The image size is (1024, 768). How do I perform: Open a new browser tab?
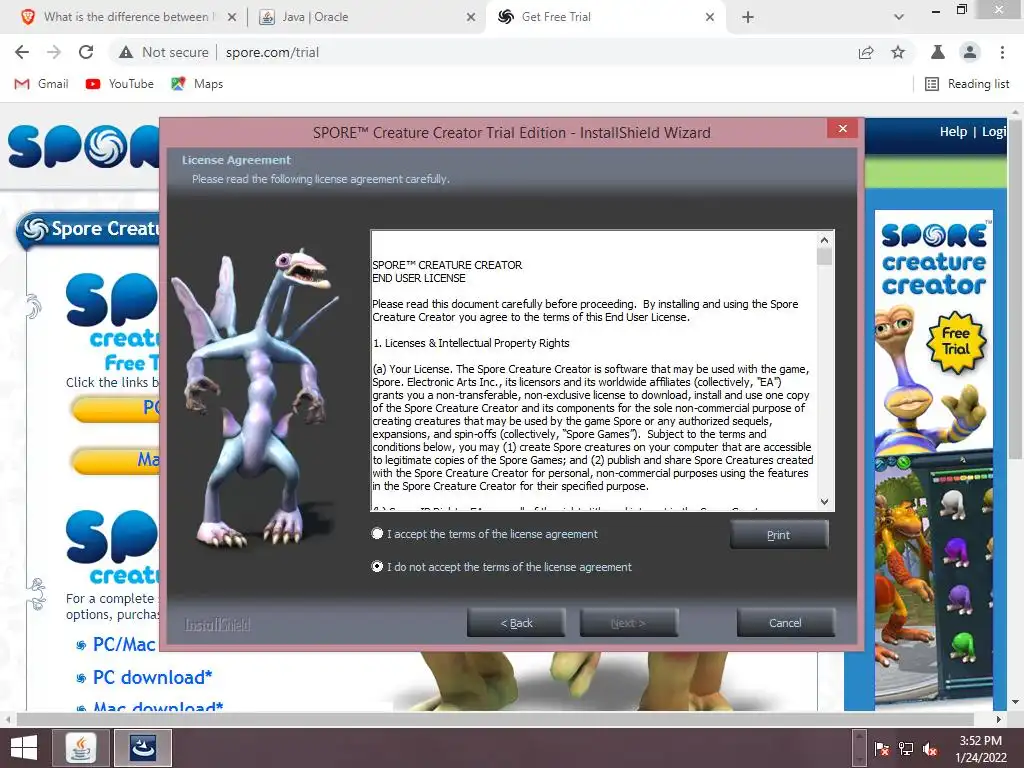[748, 18]
